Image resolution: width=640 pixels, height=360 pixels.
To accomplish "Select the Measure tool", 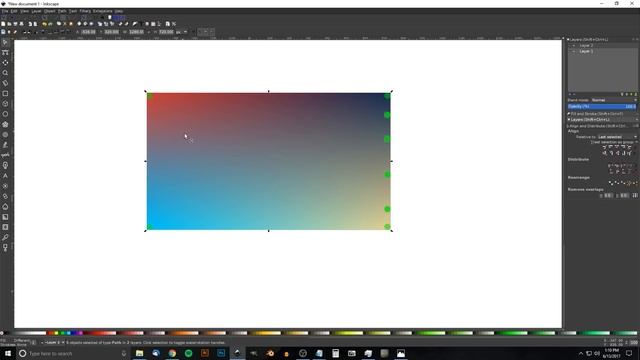I will [x=5, y=83].
